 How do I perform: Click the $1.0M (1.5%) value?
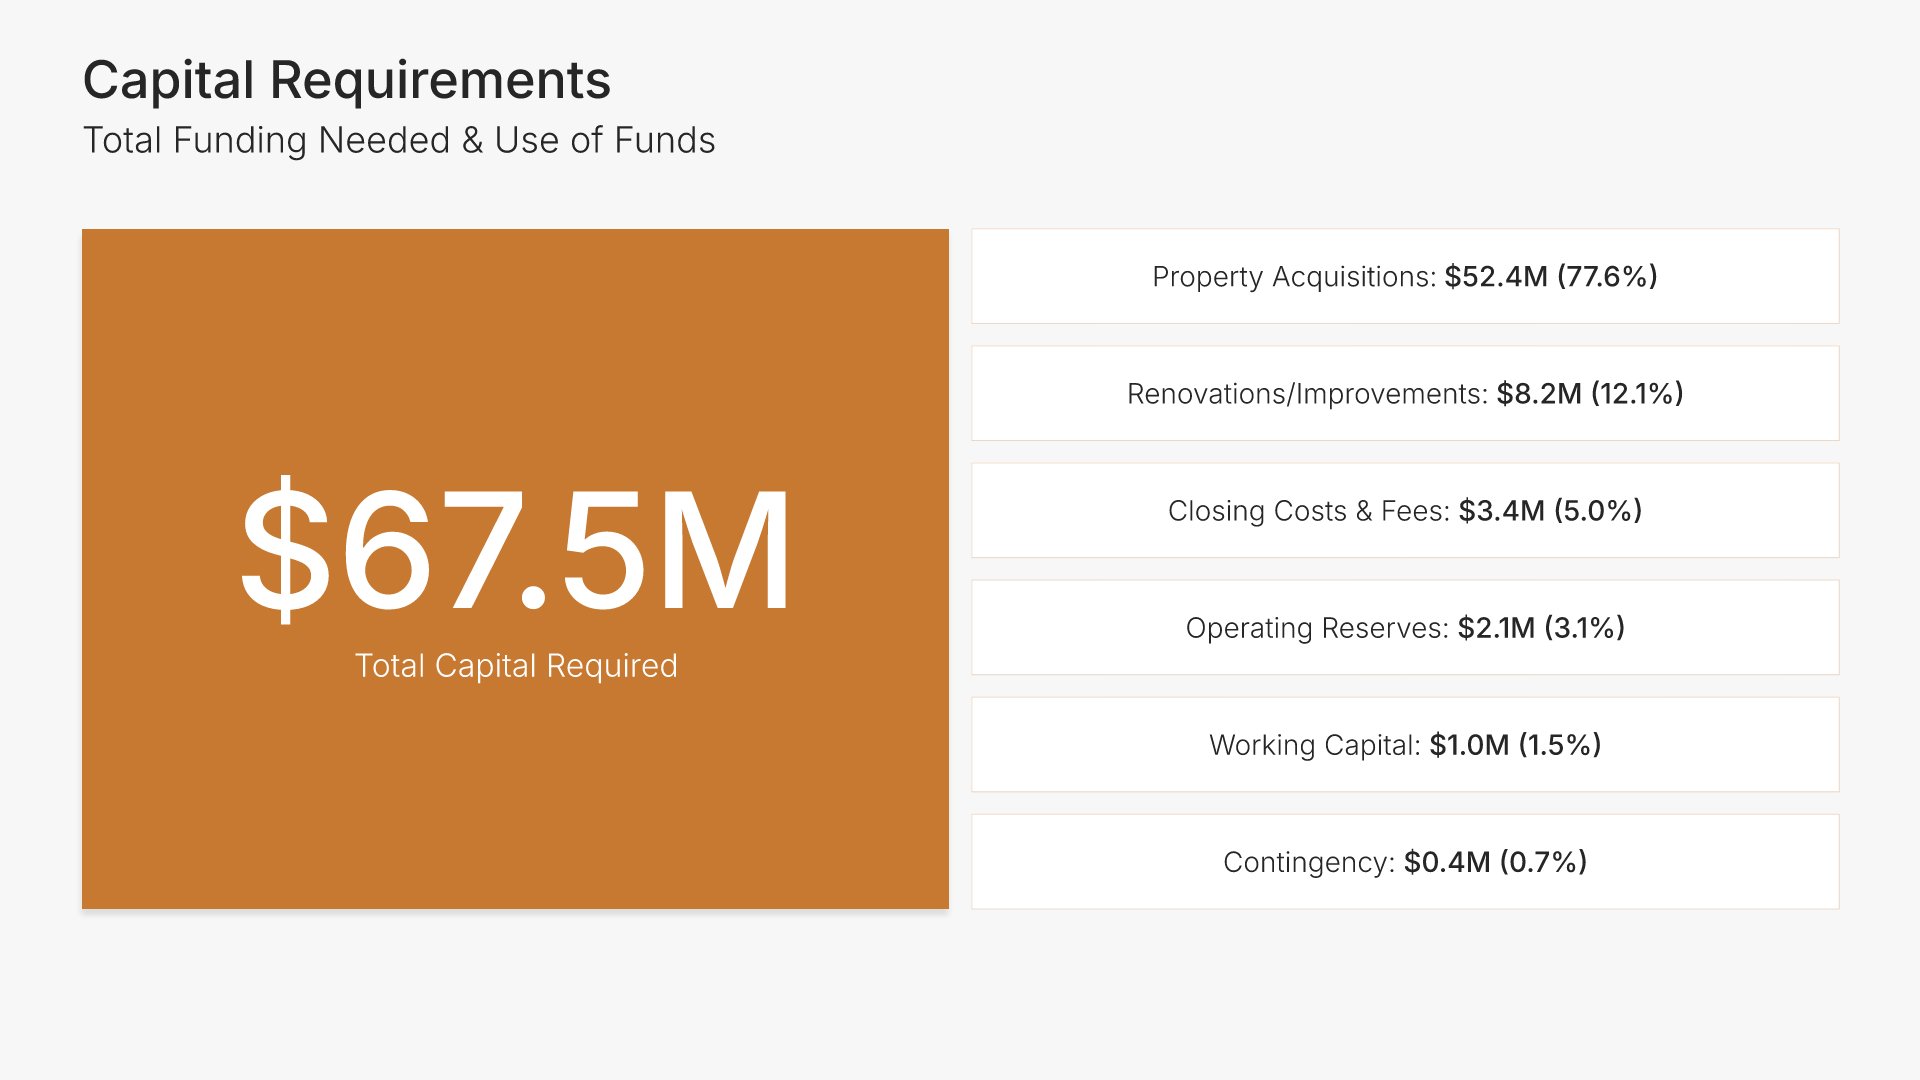(x=1515, y=744)
